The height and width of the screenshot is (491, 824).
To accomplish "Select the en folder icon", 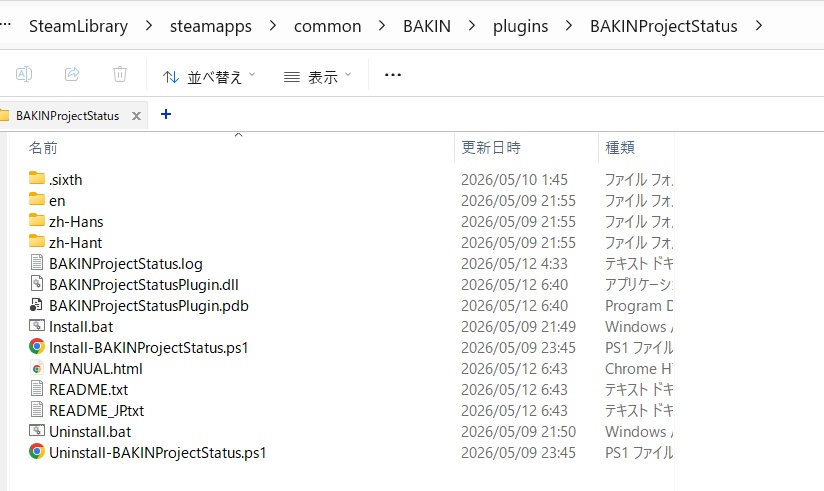I will click(x=37, y=199).
